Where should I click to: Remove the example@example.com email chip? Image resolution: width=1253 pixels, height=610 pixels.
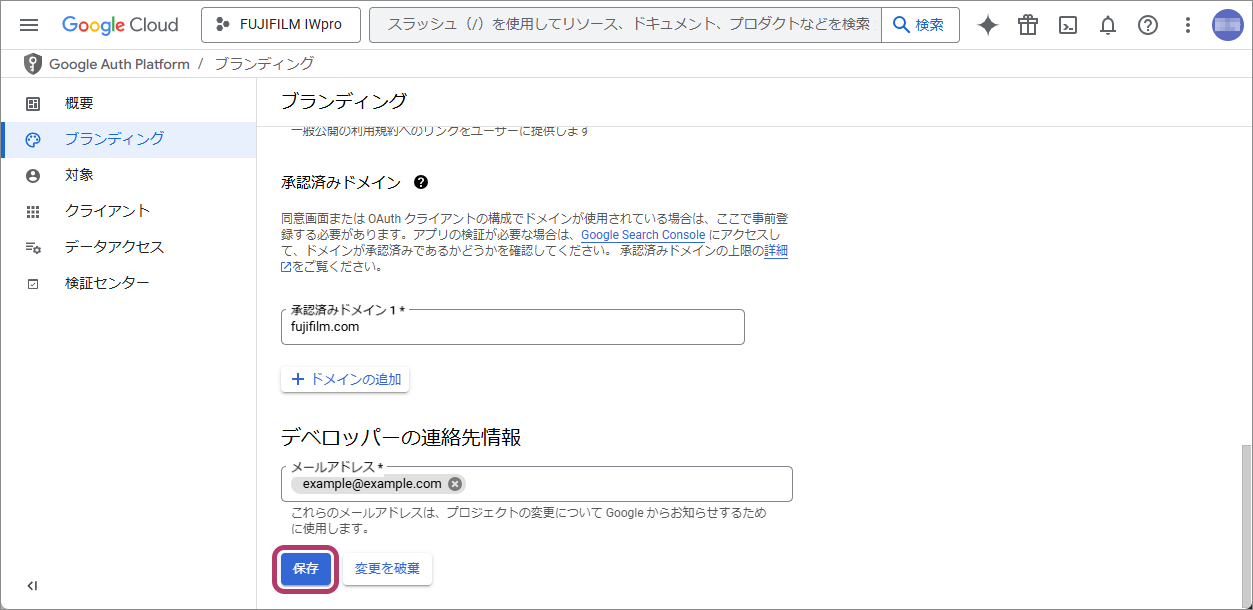coord(455,484)
